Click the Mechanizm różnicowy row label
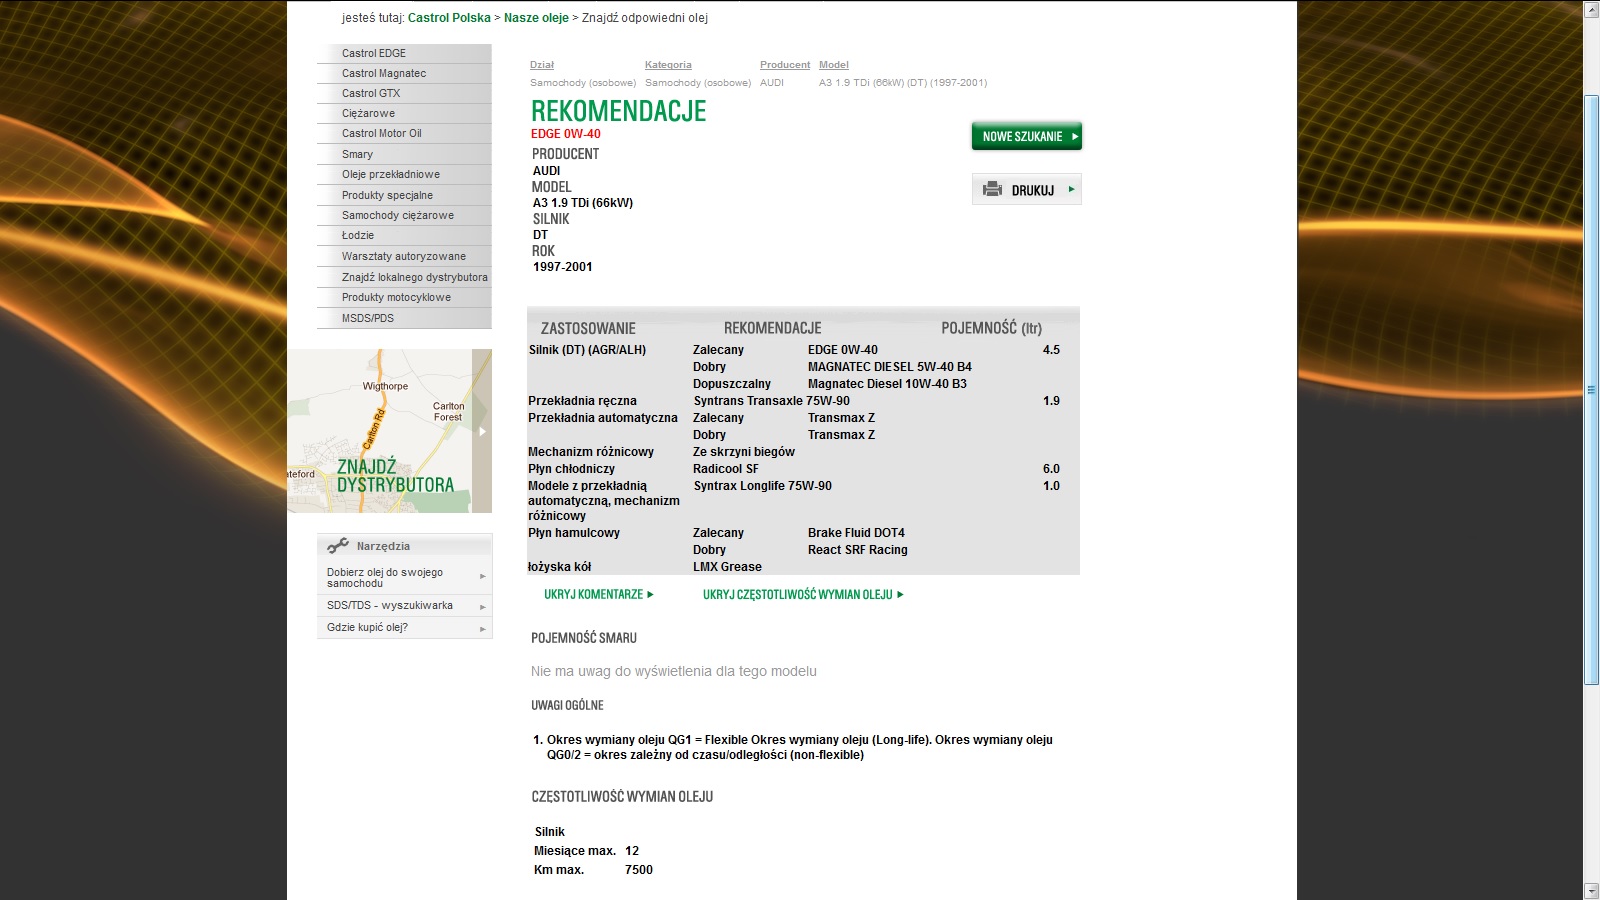Image resolution: width=1600 pixels, height=900 pixels. (591, 452)
